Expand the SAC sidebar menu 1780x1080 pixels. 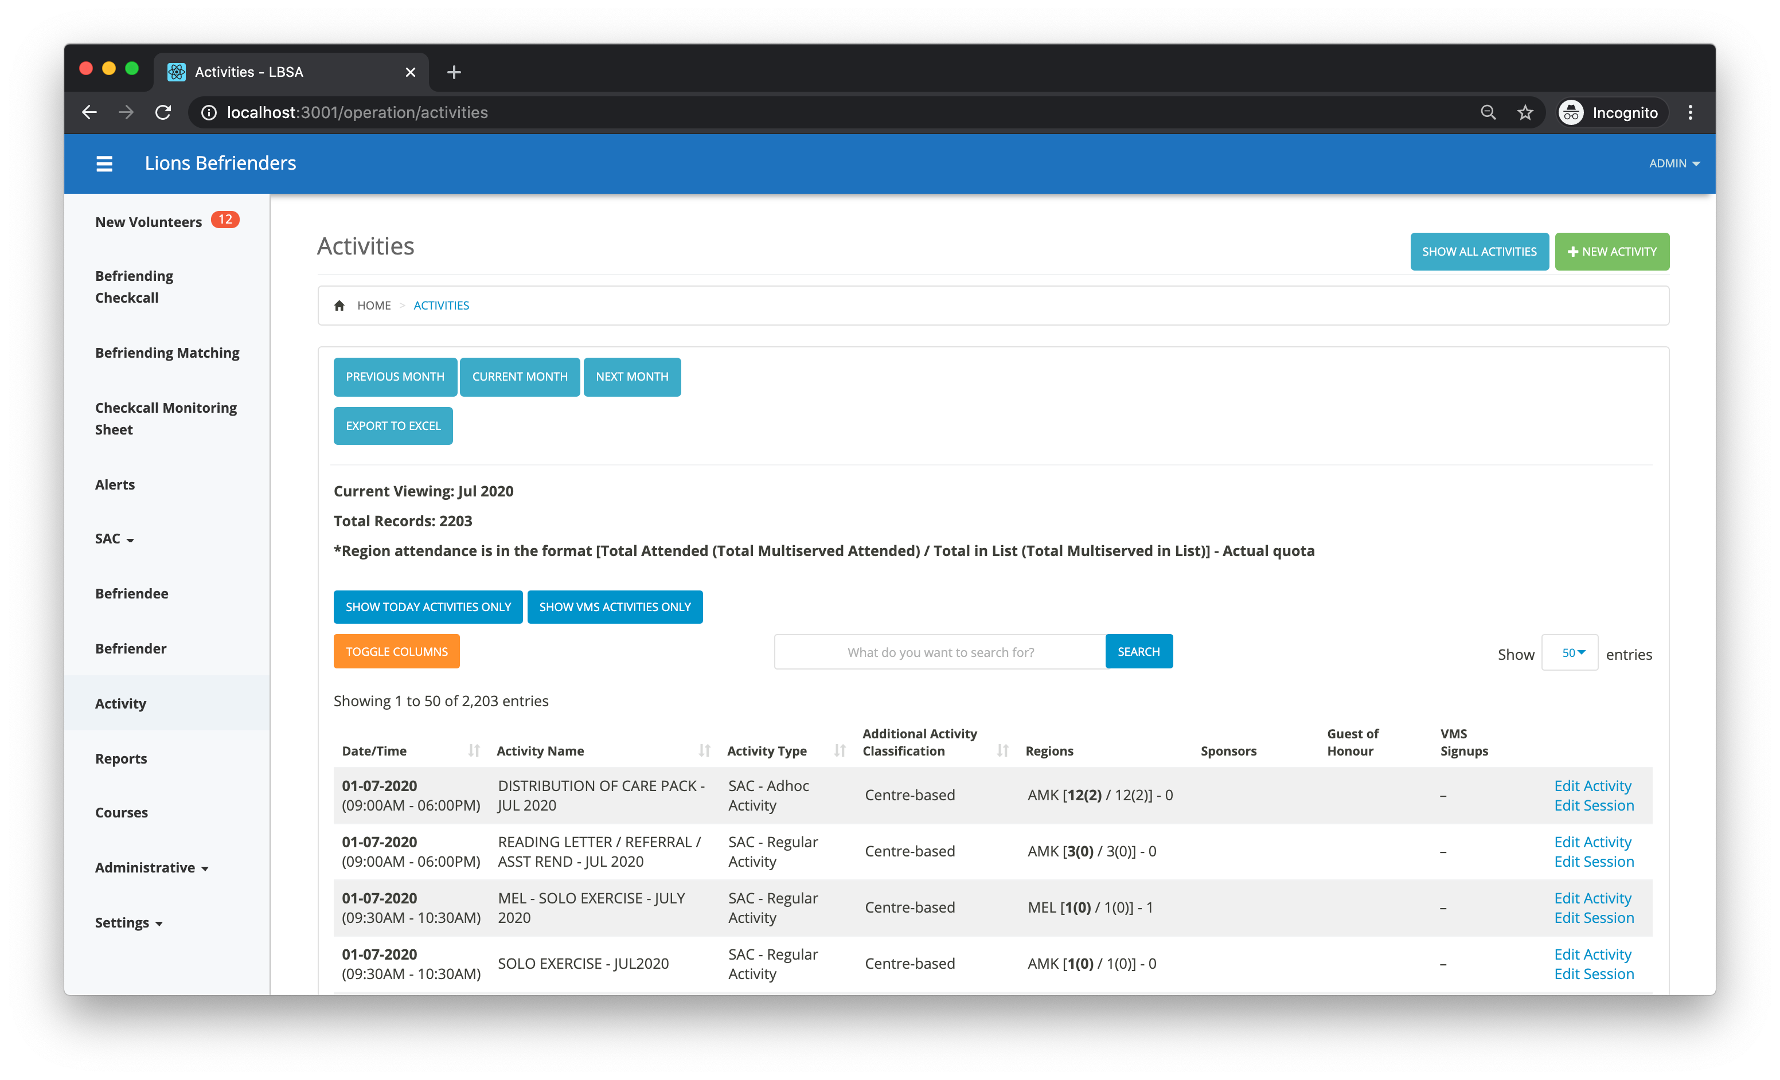[x=115, y=539]
